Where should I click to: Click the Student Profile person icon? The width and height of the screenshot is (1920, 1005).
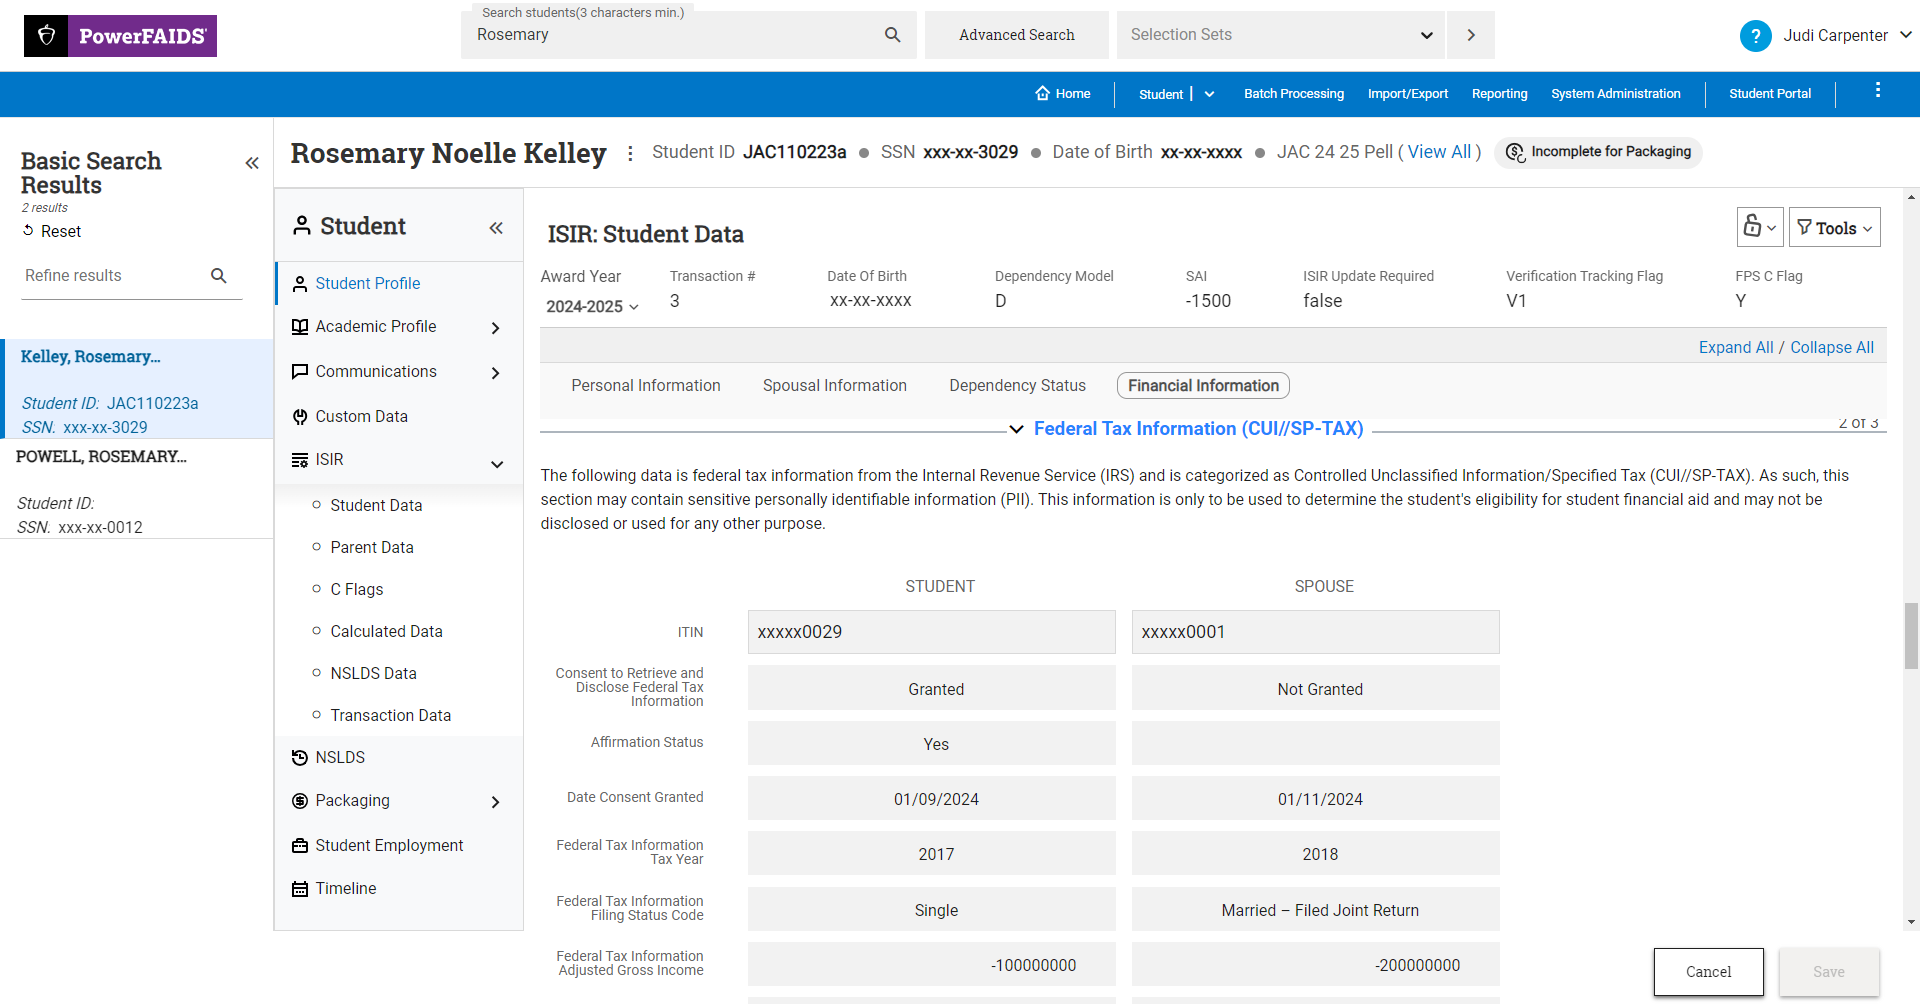click(x=299, y=284)
